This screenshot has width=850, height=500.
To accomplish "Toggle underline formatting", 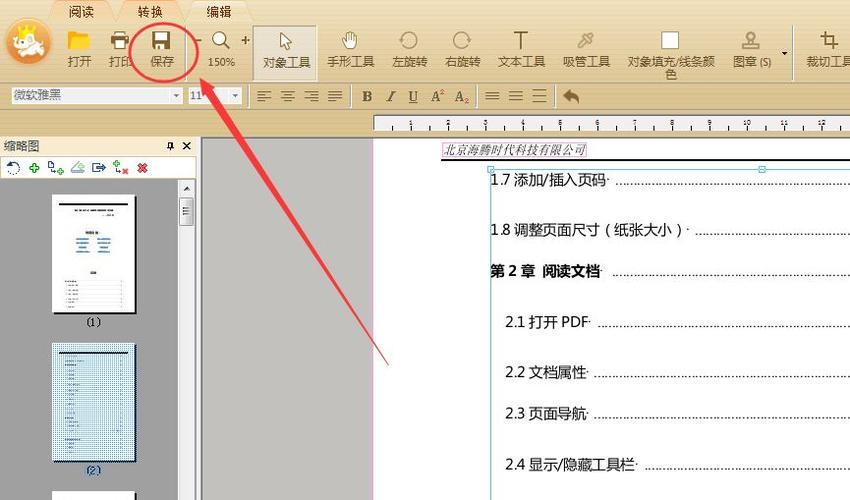I will click(x=413, y=97).
